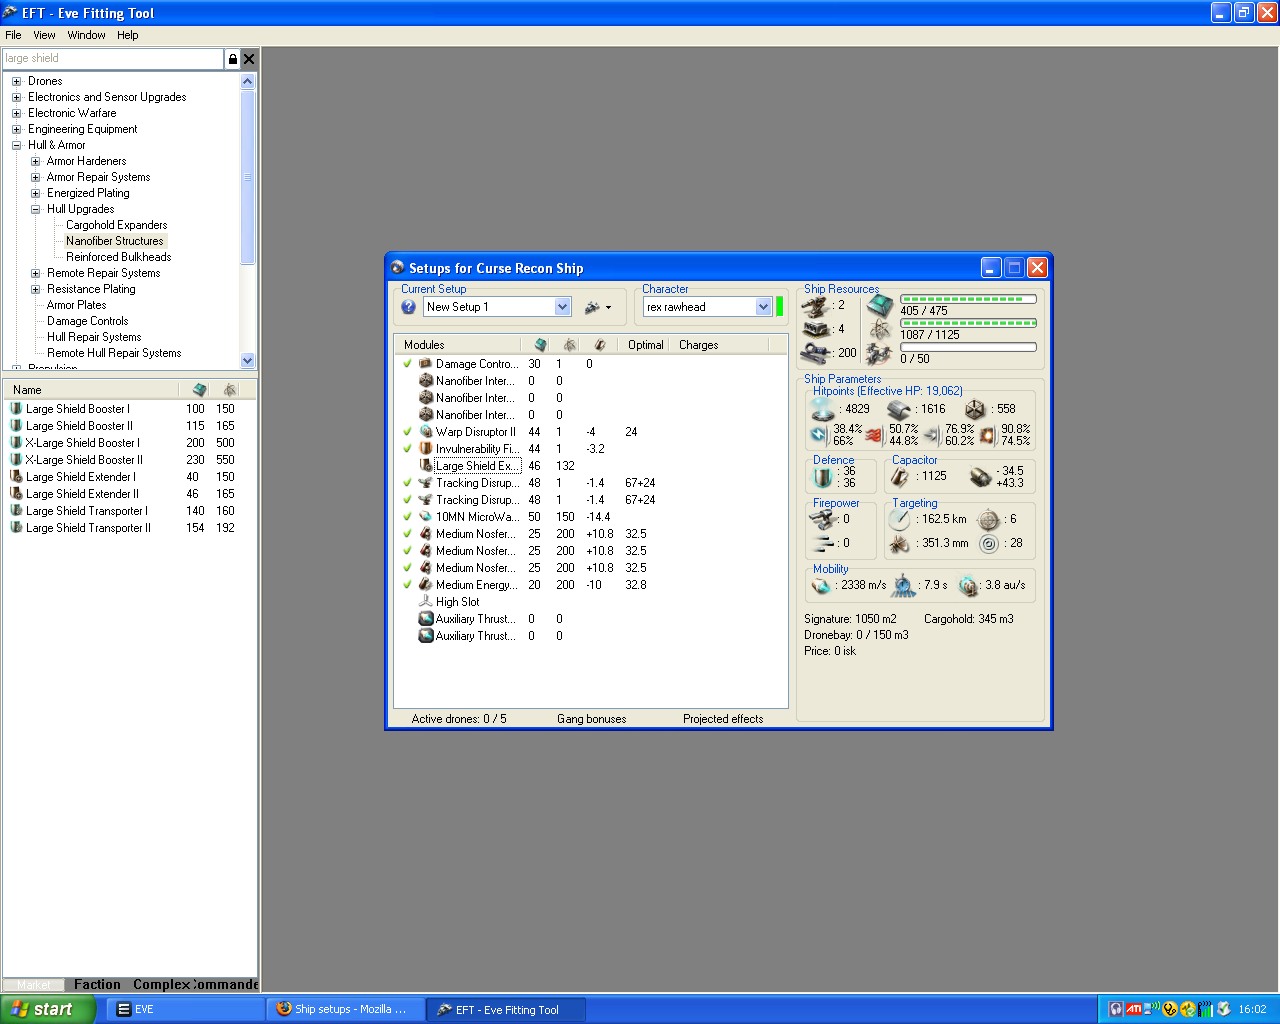This screenshot has width=1280, height=1024.
Task: Click the ship icon next to setup name
Action: 593,307
